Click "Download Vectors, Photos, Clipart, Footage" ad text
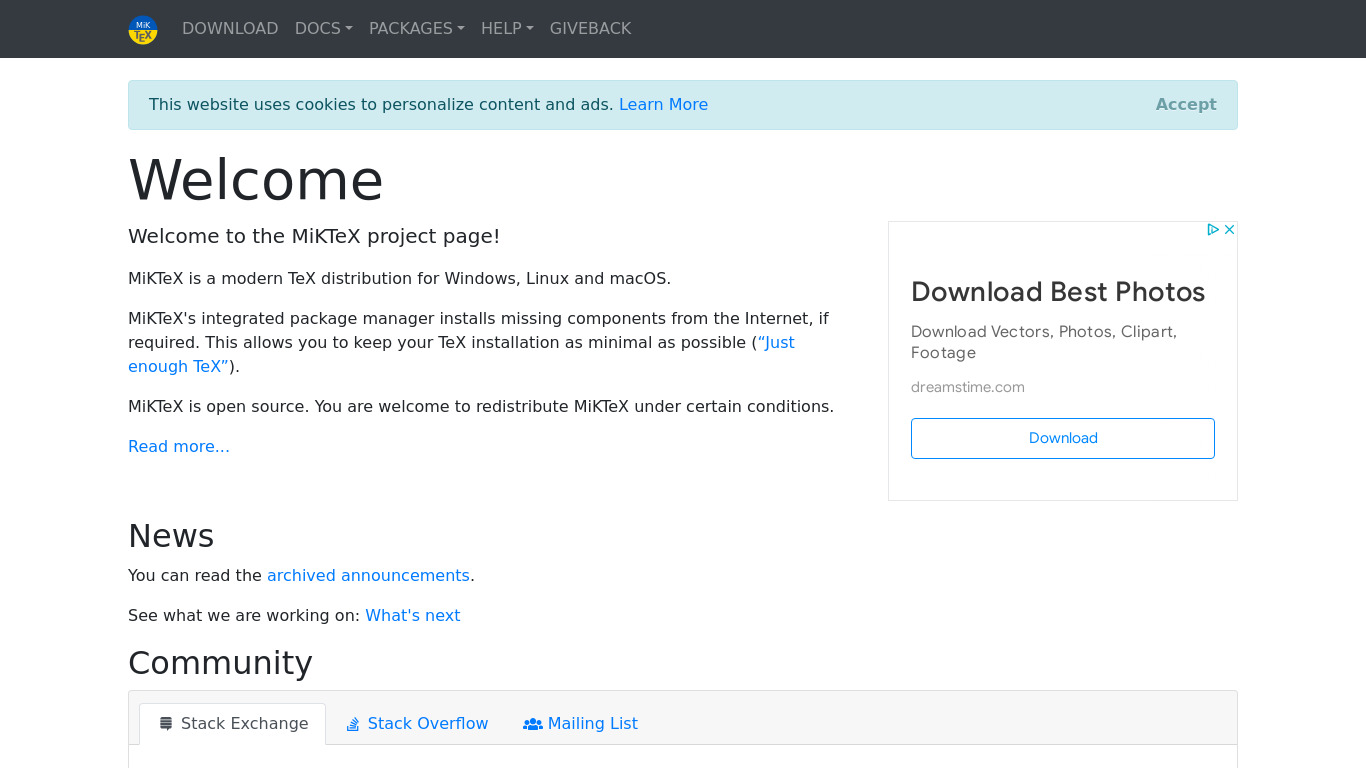This screenshot has width=1366, height=768. [1044, 342]
